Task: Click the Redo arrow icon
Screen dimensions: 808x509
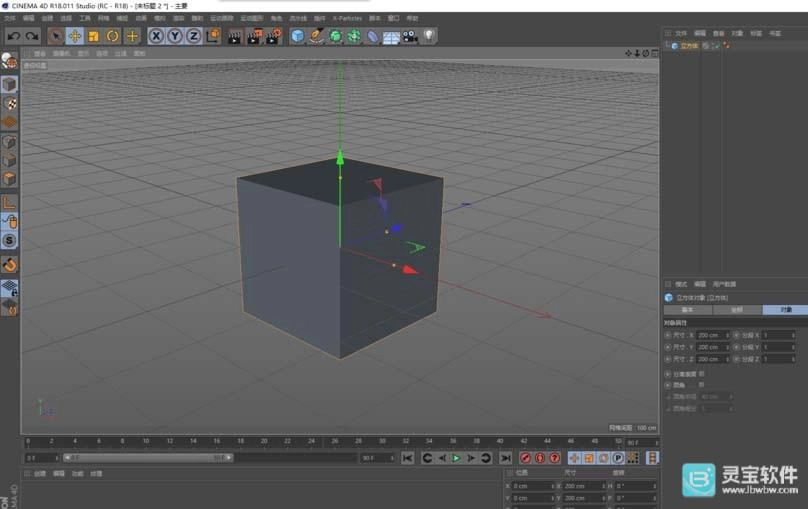Action: [32, 36]
